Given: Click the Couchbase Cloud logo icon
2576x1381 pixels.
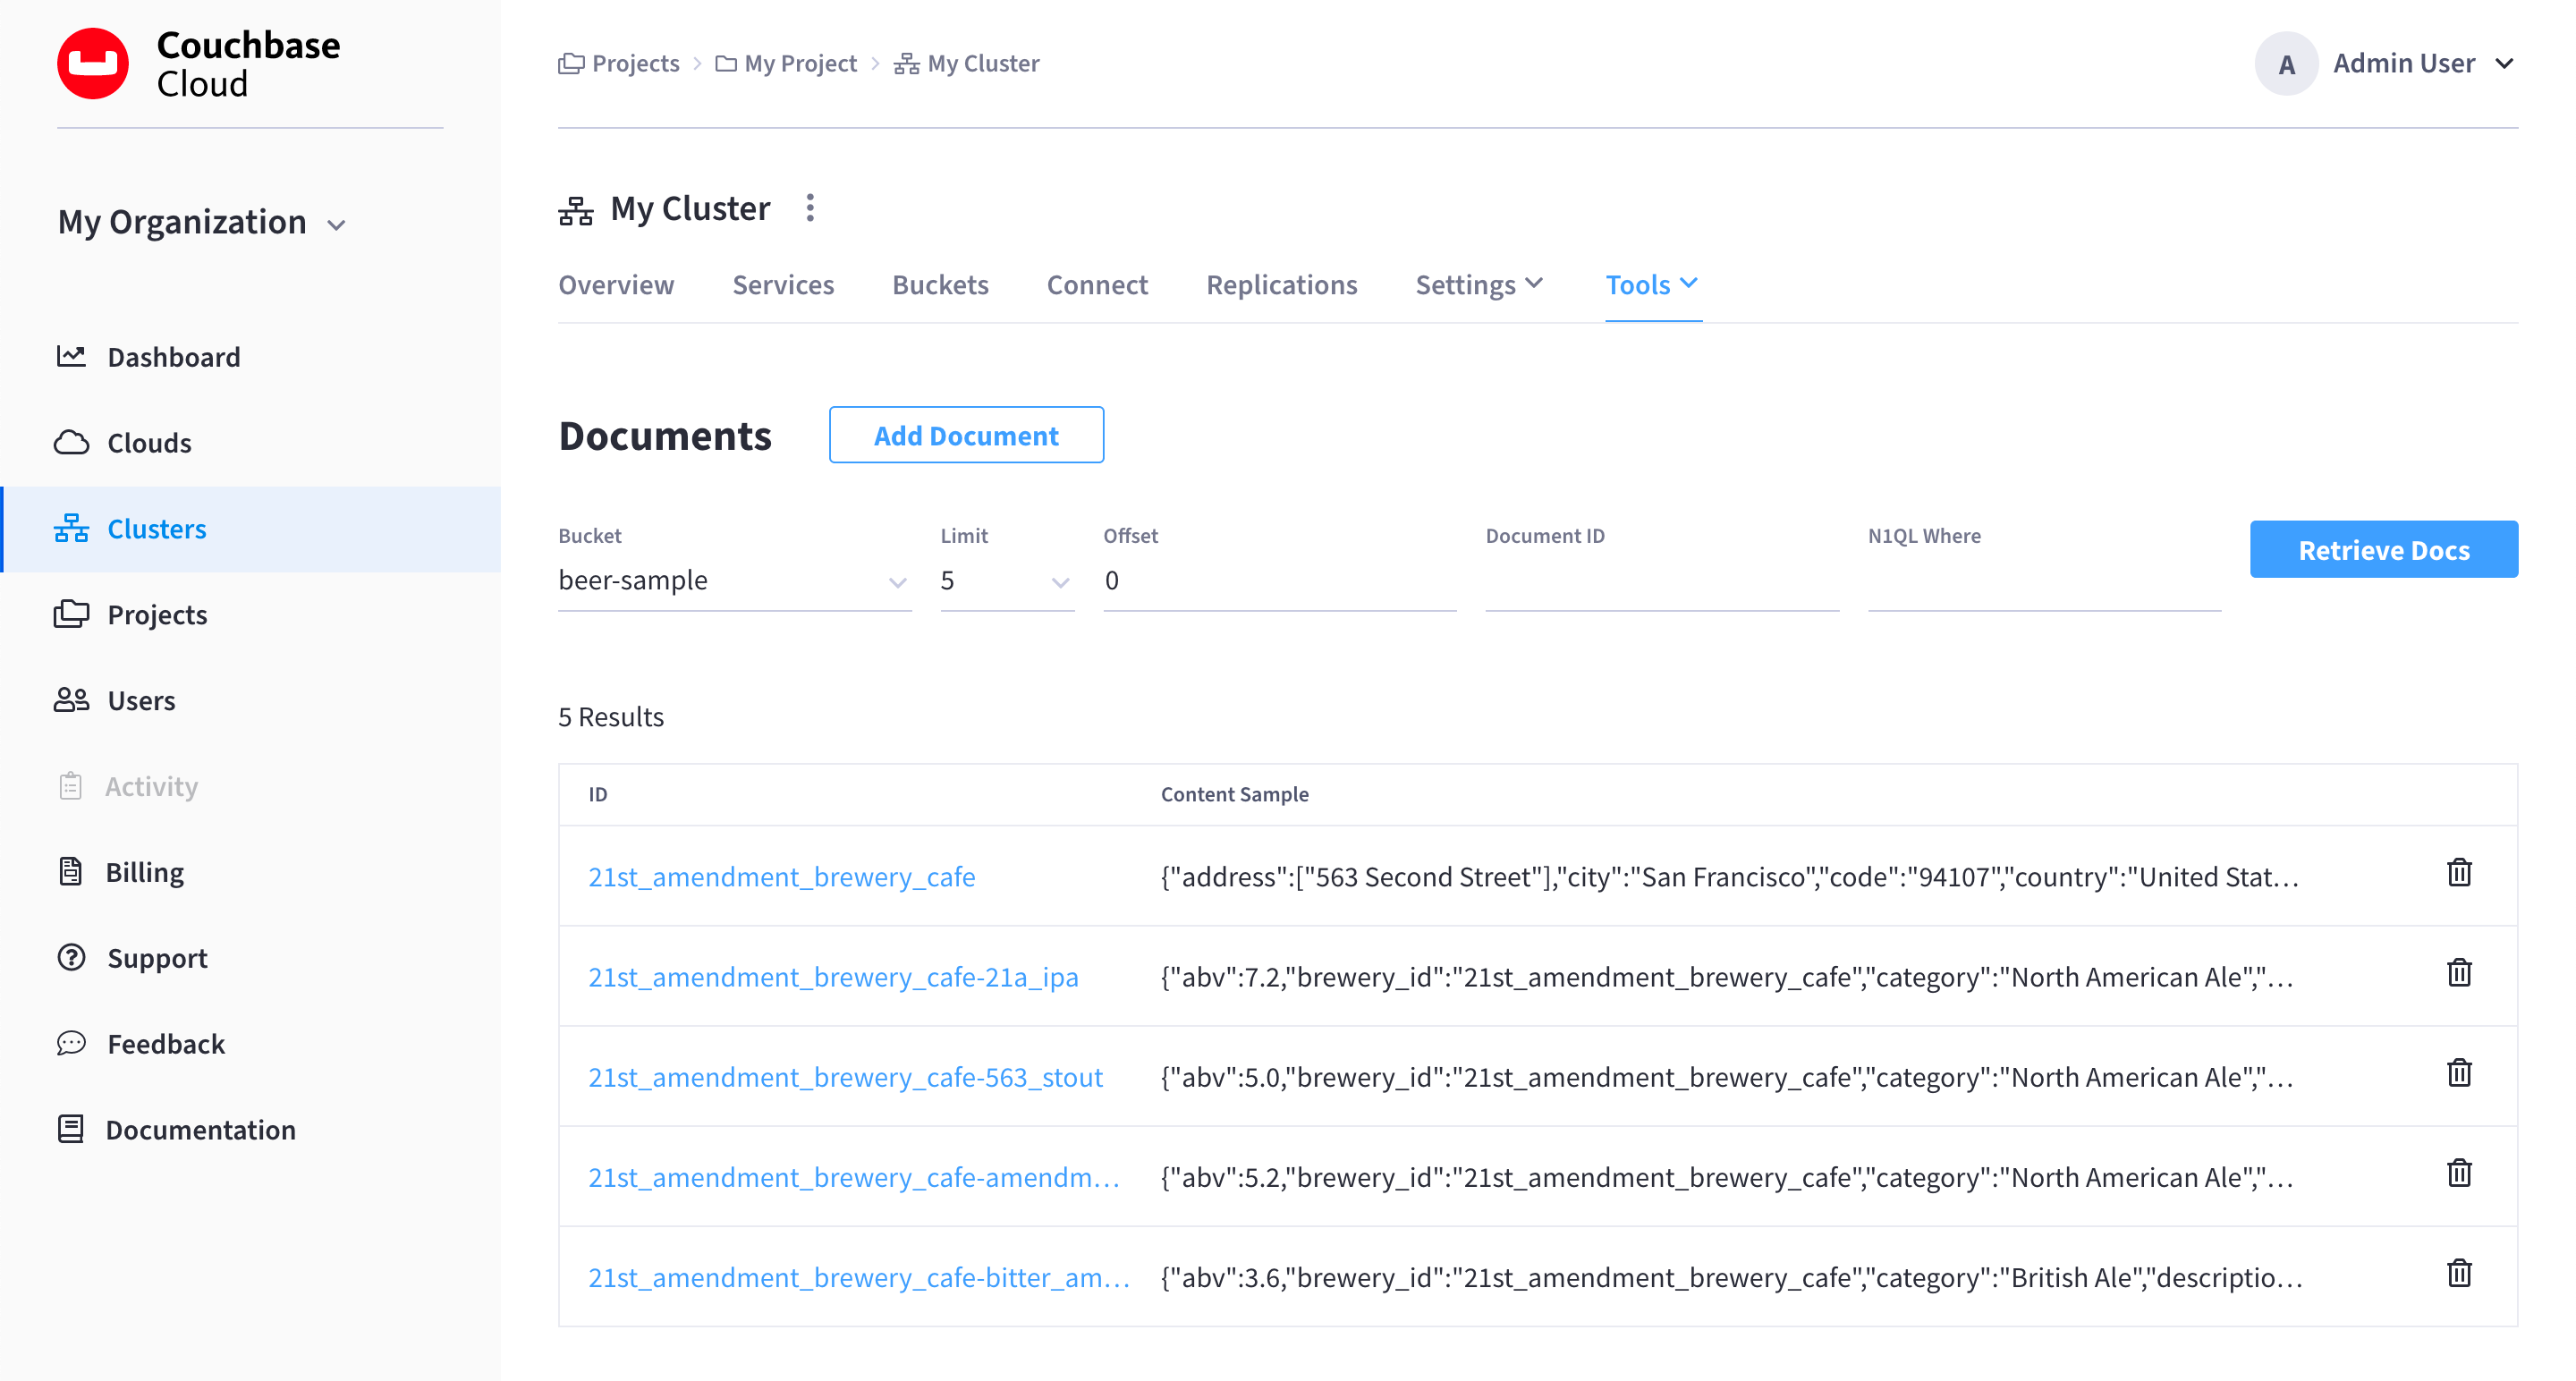Looking at the screenshot, I should [93, 64].
